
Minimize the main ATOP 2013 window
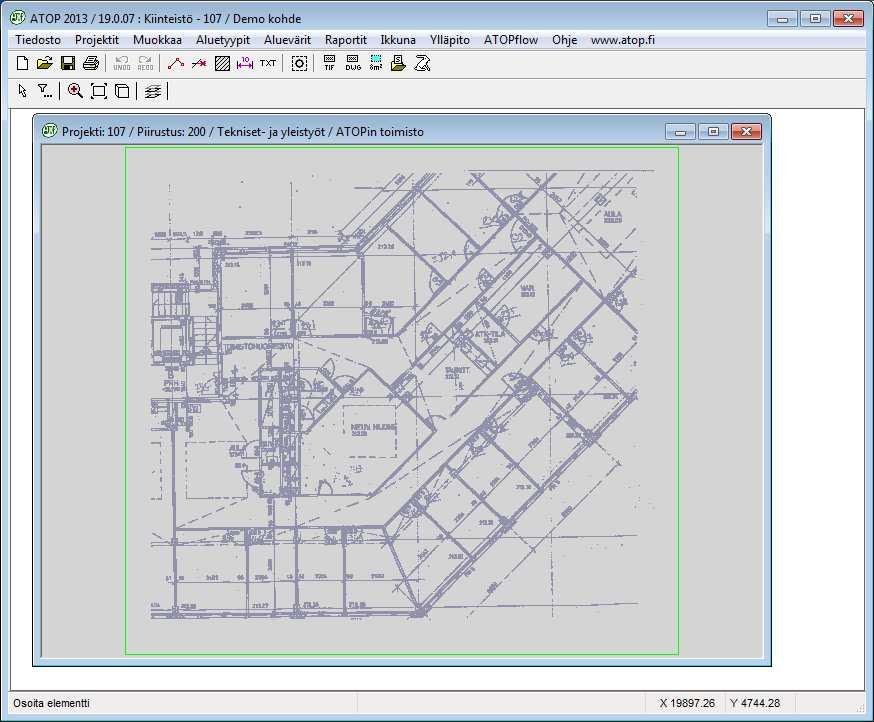782,18
